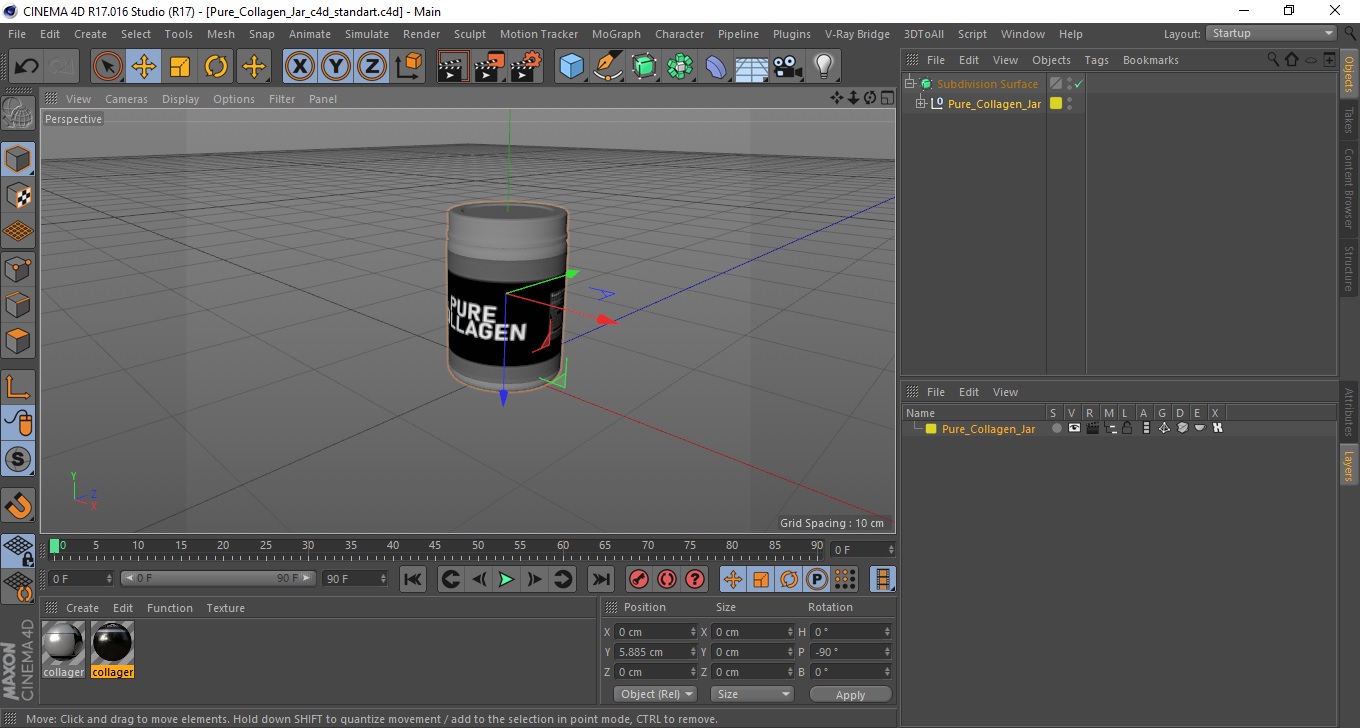
Task: Click yellow color swatch in Layers panel
Action: pyautogui.click(x=931, y=429)
